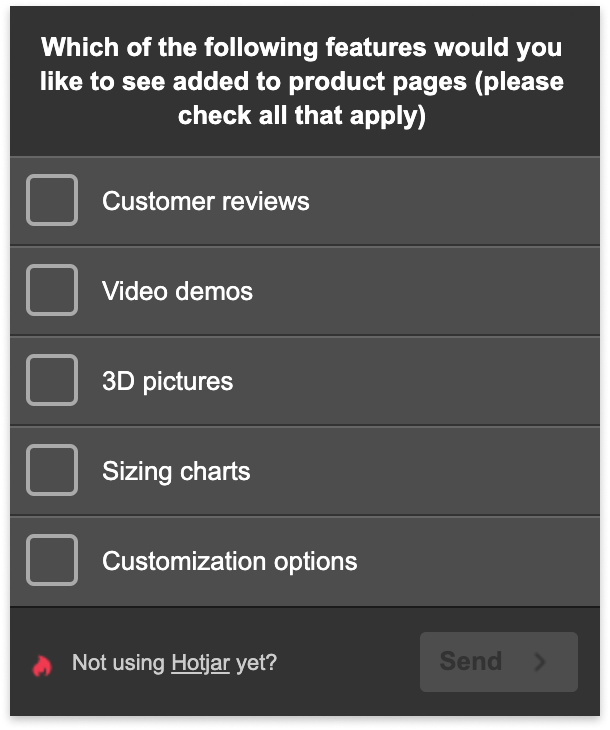Click the word 'yet?' in footer
Screen dimensions: 610x730
257,663
